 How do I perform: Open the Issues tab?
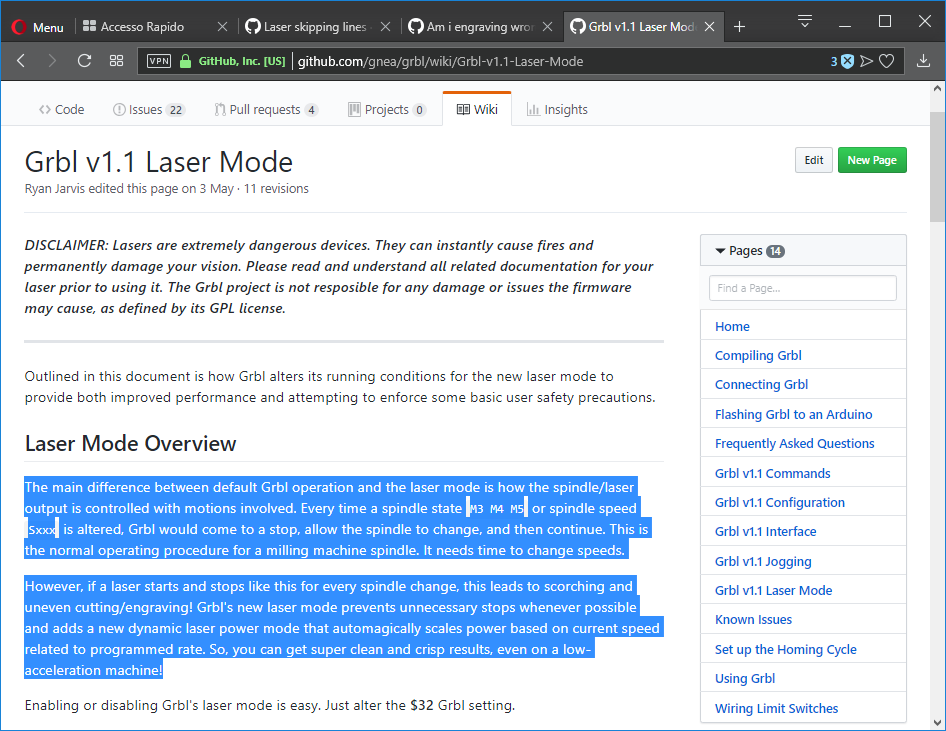coord(148,110)
